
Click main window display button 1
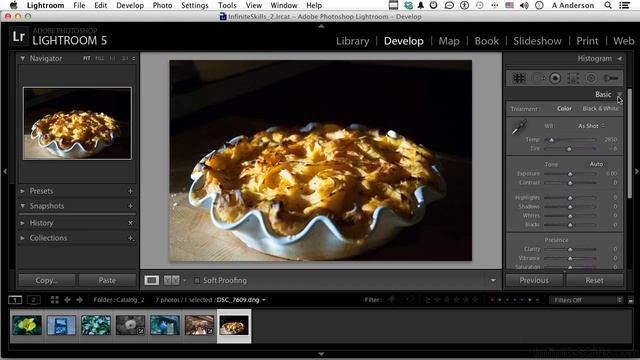(15, 300)
